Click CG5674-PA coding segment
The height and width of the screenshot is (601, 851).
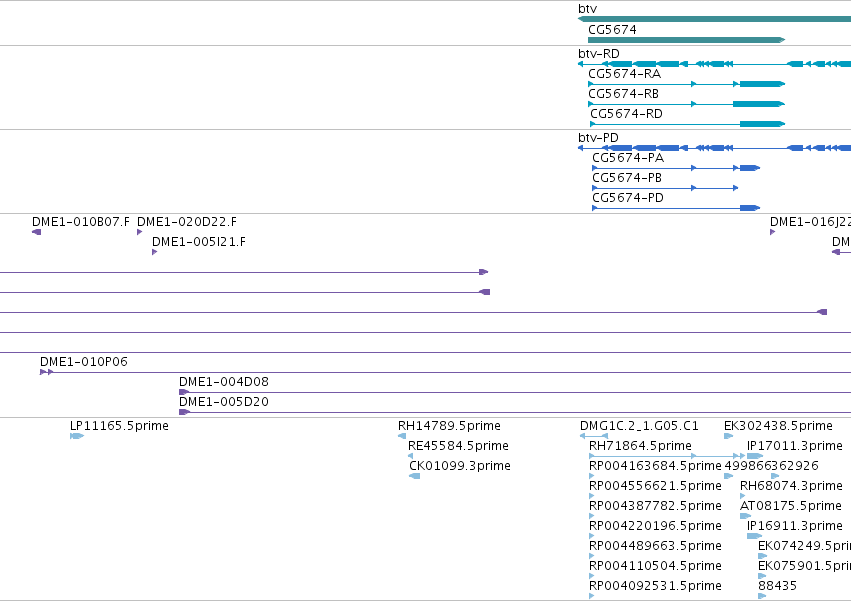[x=750, y=168]
